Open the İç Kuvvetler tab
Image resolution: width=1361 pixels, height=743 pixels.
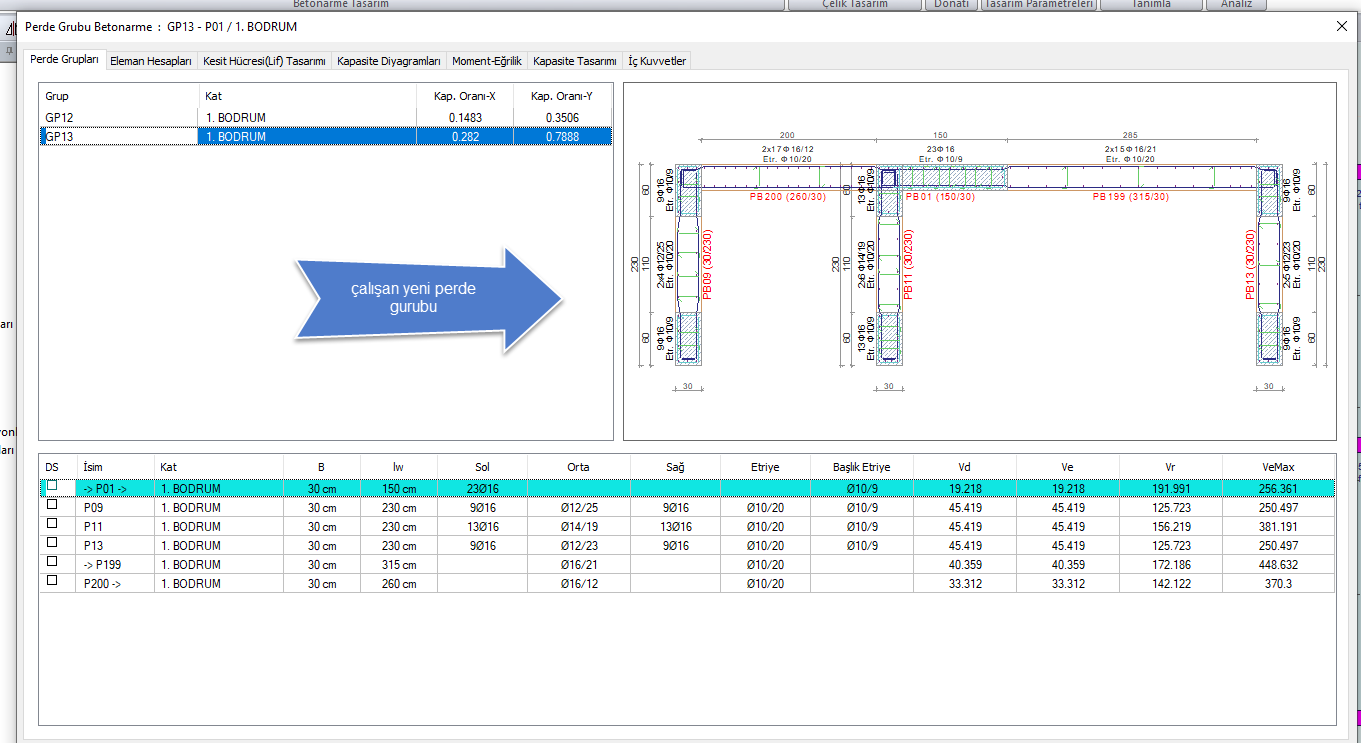[x=657, y=61]
